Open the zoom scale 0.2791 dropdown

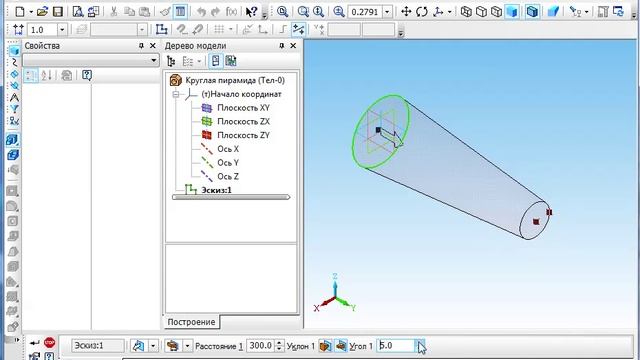[x=387, y=12]
